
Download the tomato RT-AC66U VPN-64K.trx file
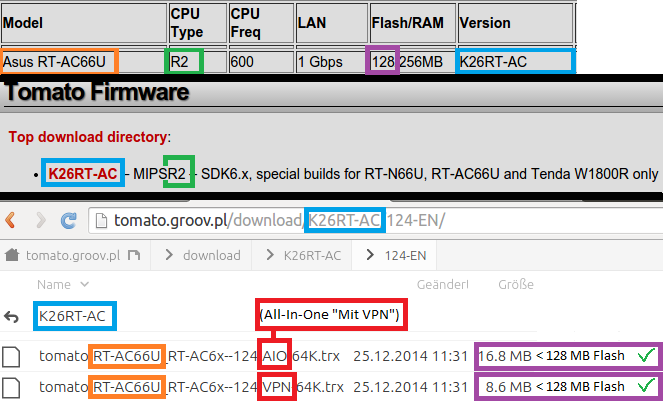191,387
